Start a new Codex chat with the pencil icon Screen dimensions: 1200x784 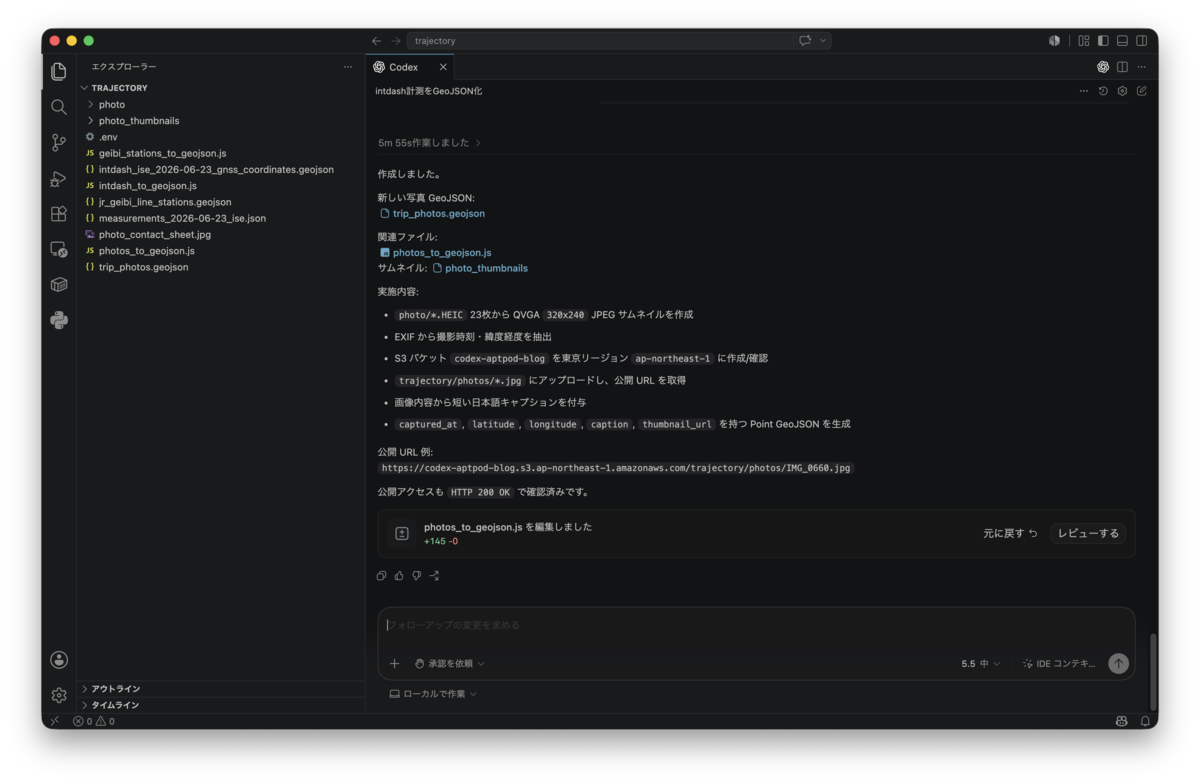tap(1141, 91)
